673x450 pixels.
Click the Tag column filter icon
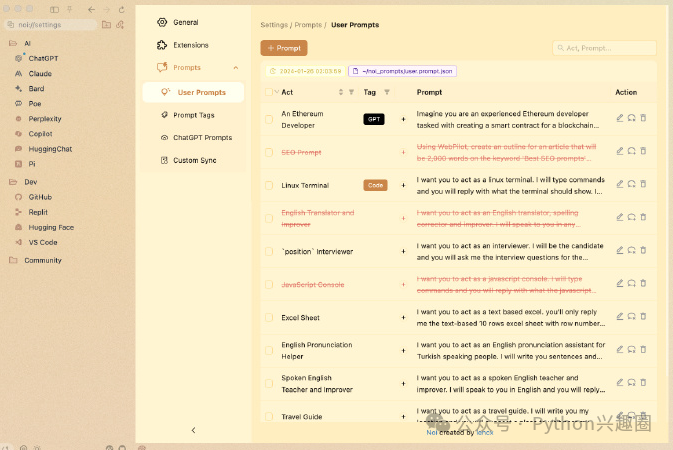(x=387, y=92)
